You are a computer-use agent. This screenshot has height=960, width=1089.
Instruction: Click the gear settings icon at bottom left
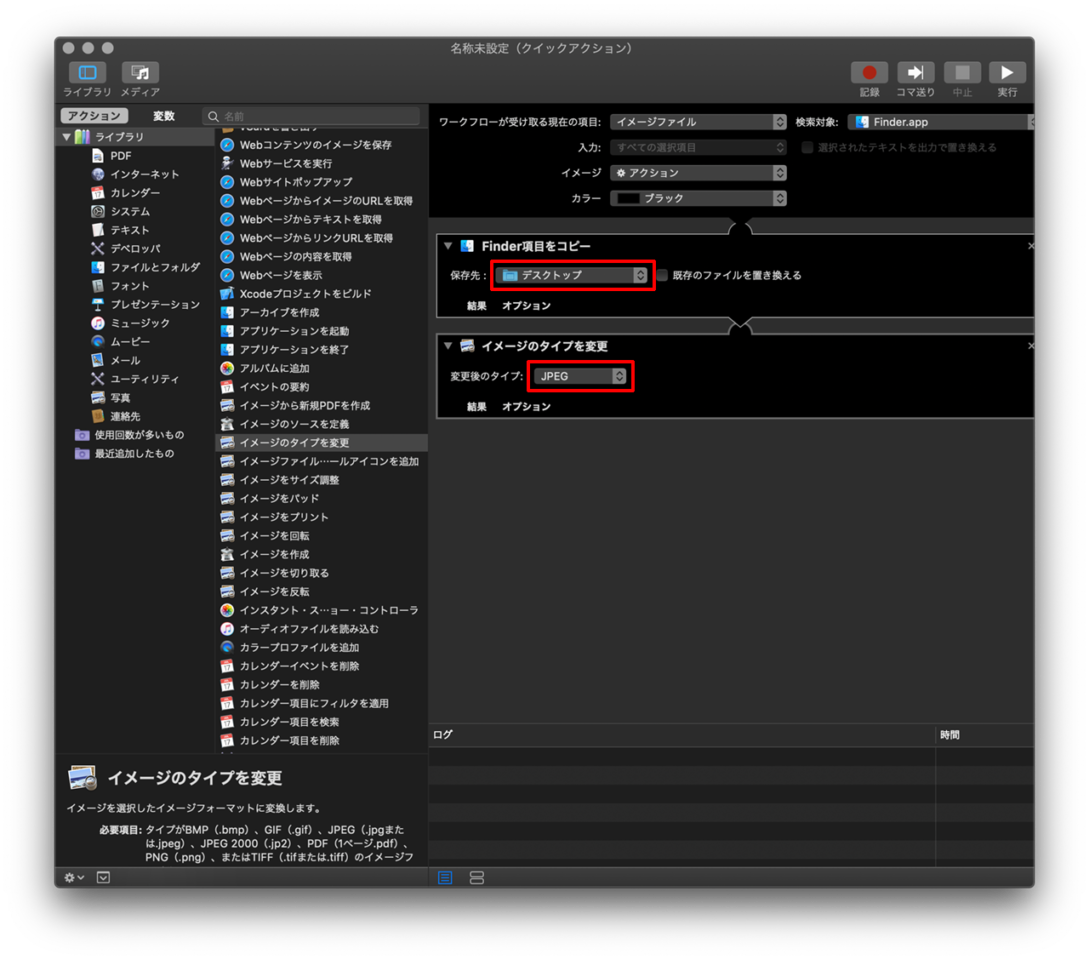74,877
